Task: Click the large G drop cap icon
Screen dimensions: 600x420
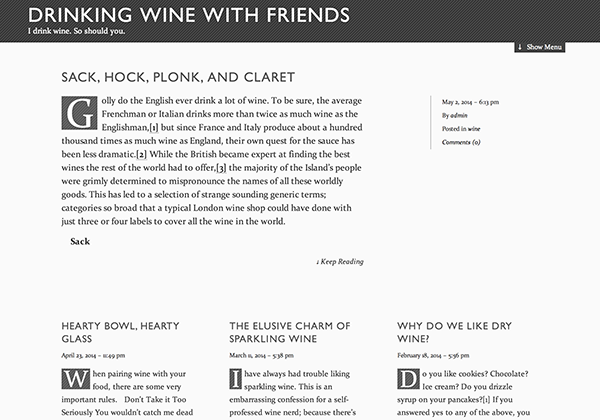Action: [x=79, y=113]
